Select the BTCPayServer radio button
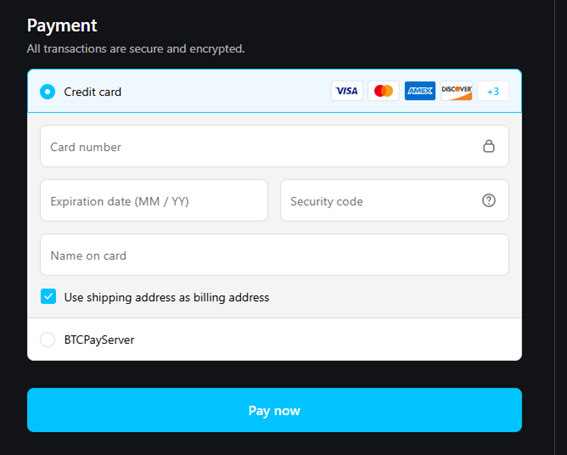The image size is (567, 455). tap(47, 340)
